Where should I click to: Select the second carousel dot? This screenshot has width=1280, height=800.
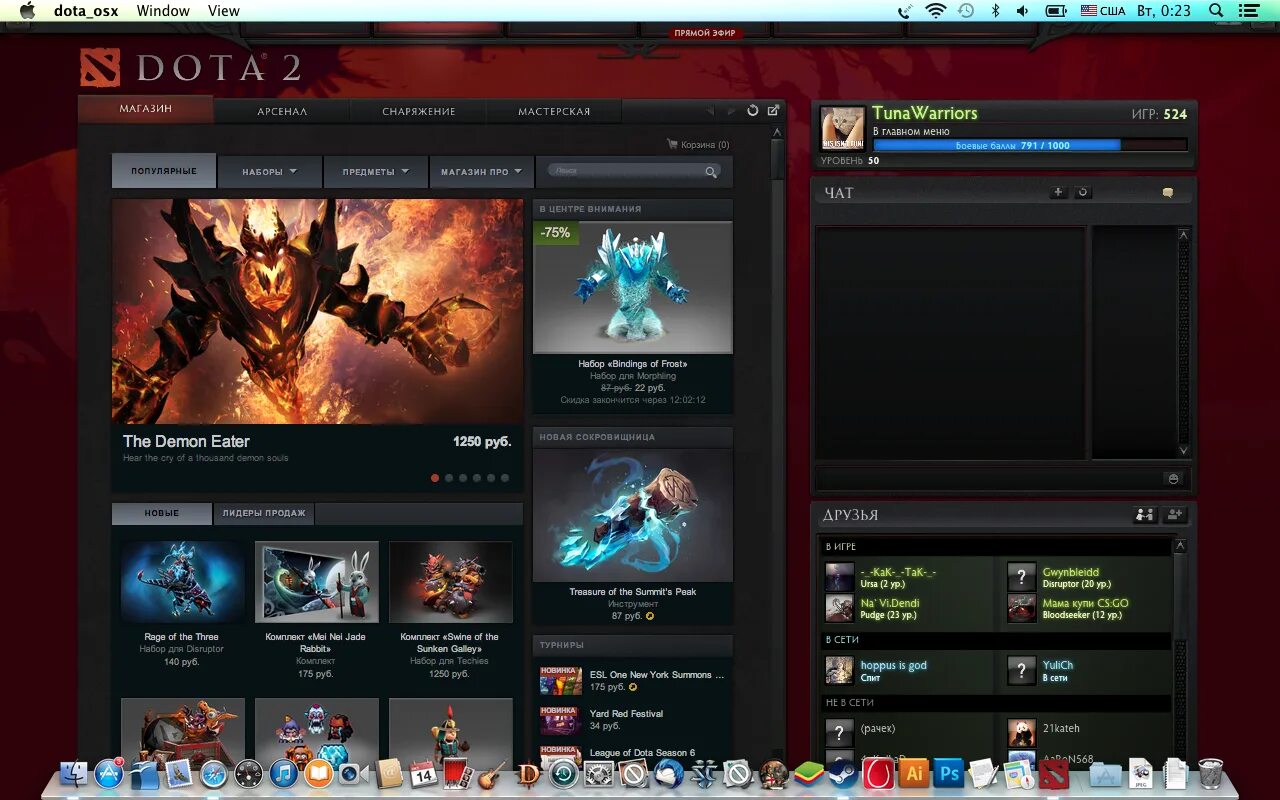[449, 478]
